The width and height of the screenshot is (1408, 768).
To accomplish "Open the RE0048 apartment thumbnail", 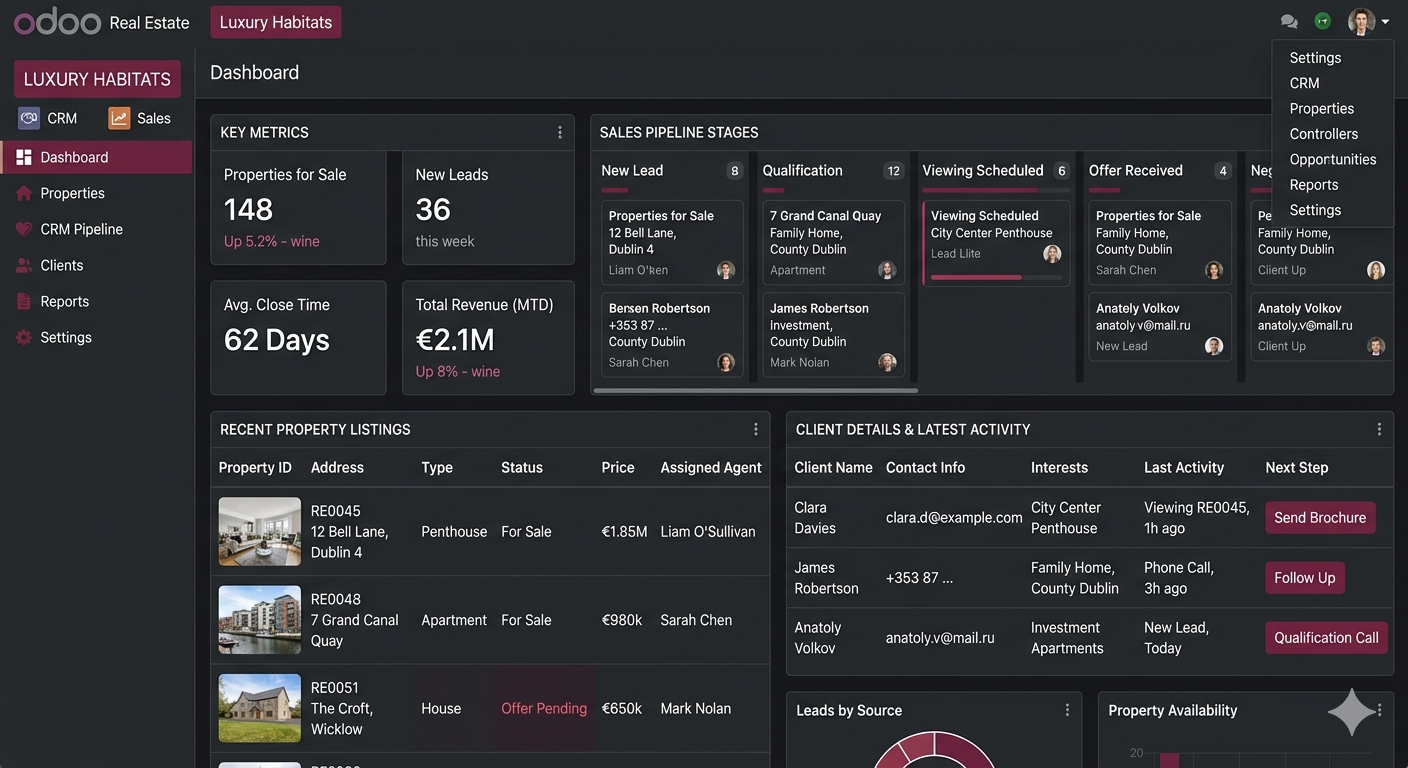I will coord(259,619).
